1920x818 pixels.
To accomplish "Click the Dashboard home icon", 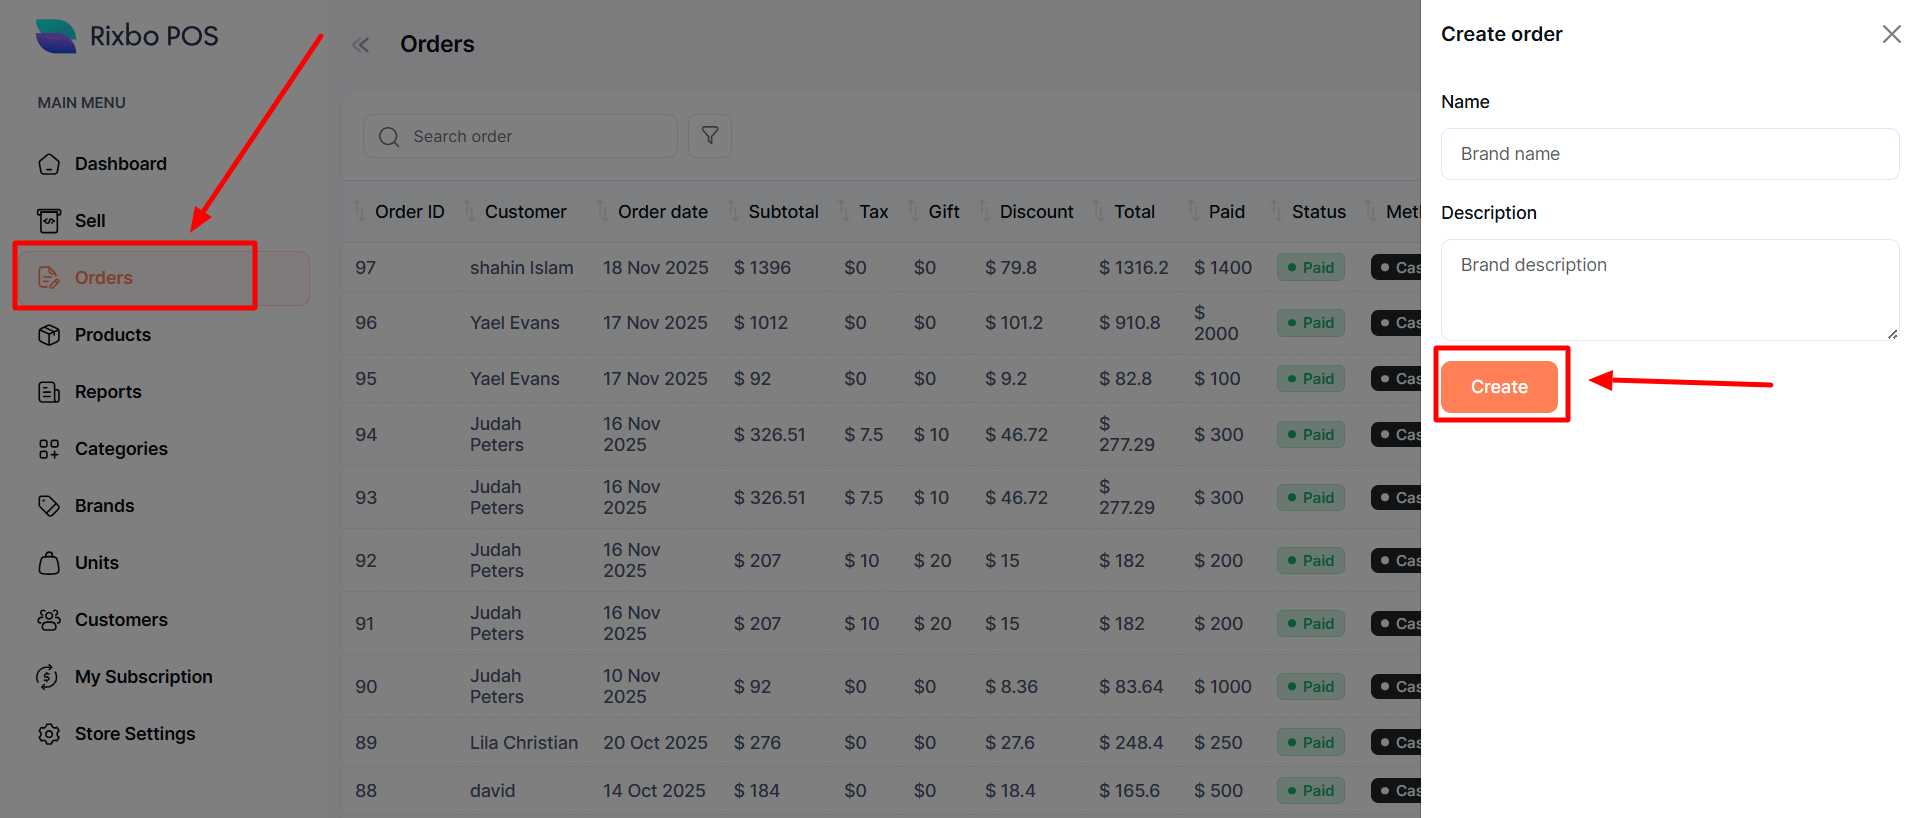I will click(49, 164).
